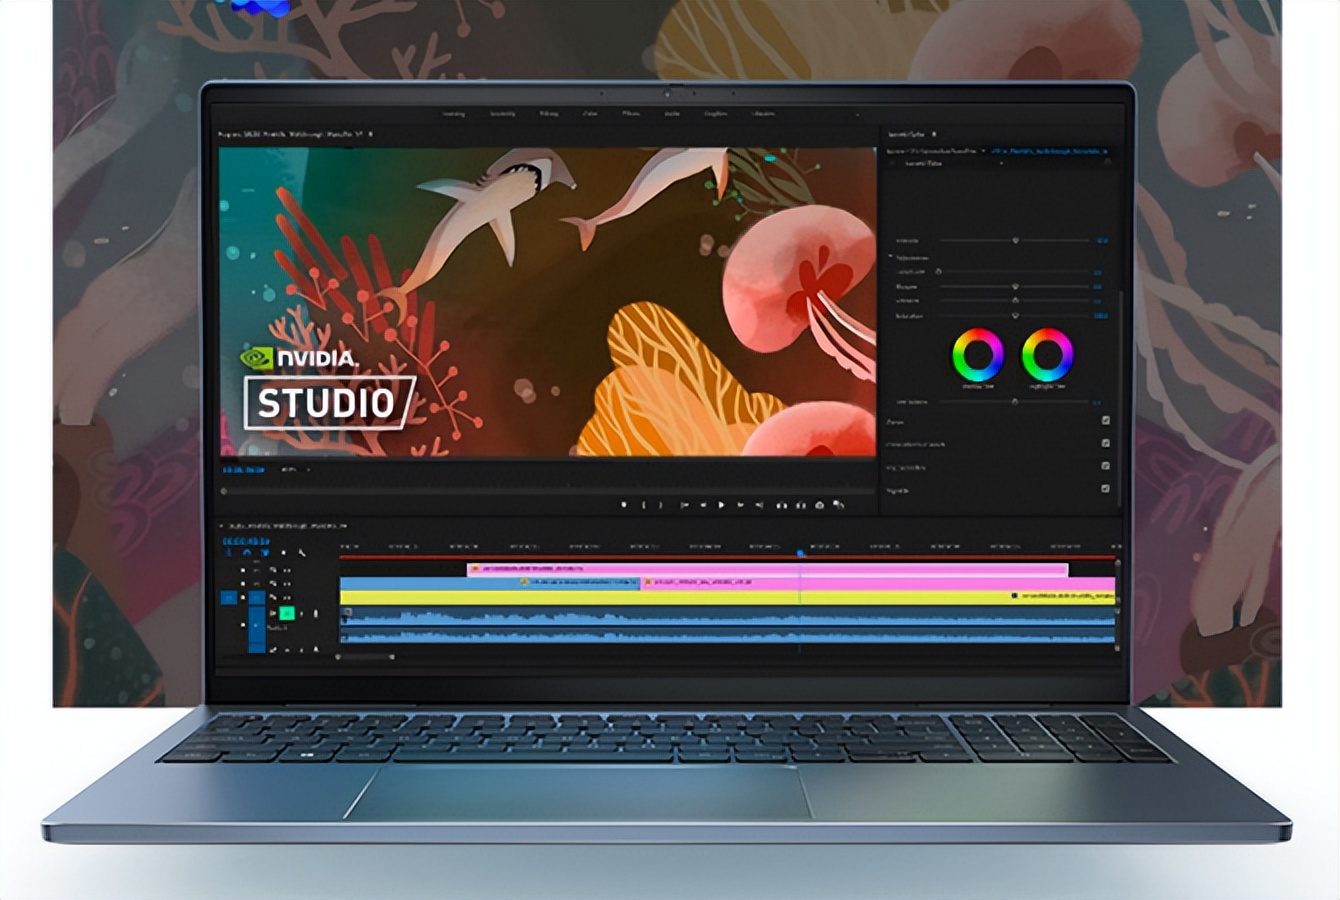Click the Intensity slider handle in Lumetri

tap(1015, 240)
